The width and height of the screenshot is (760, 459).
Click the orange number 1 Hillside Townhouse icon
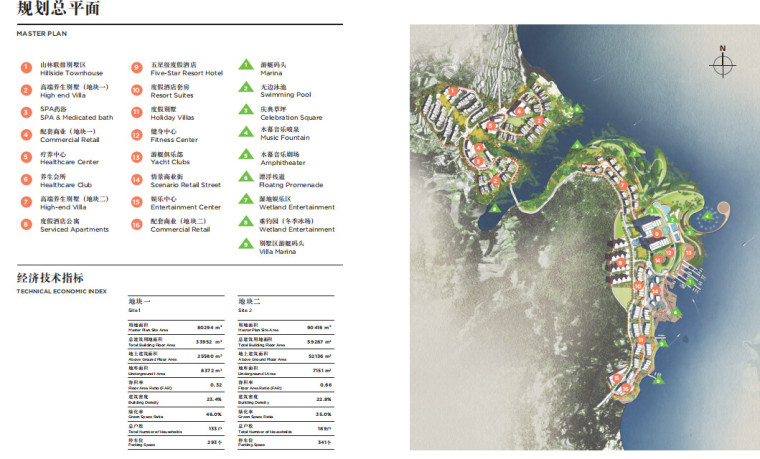pyautogui.click(x=26, y=68)
